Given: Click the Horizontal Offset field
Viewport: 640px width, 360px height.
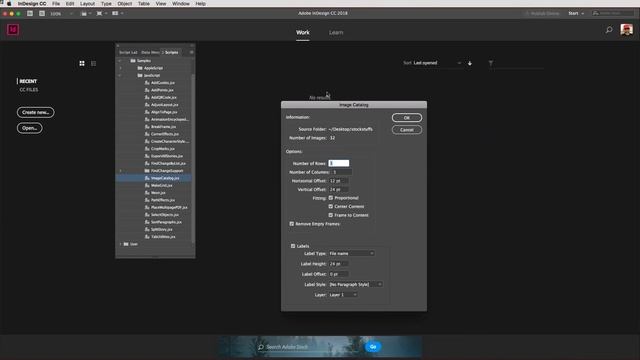Looking at the screenshot, I should [x=339, y=181].
